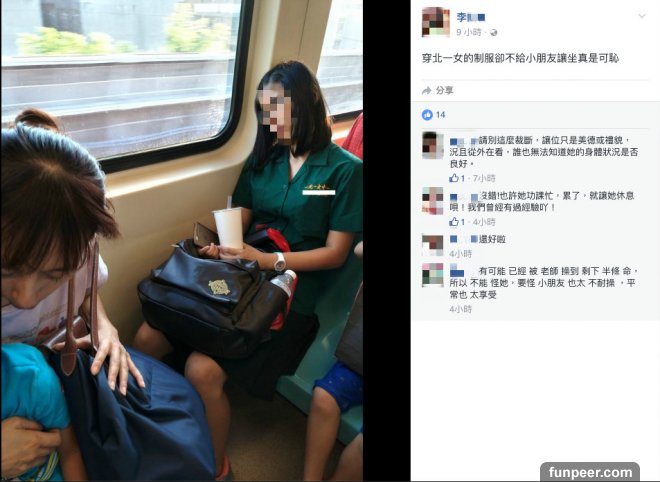660x482 pixels.
Task: Click the 分享 share button text
Action: 444,91
